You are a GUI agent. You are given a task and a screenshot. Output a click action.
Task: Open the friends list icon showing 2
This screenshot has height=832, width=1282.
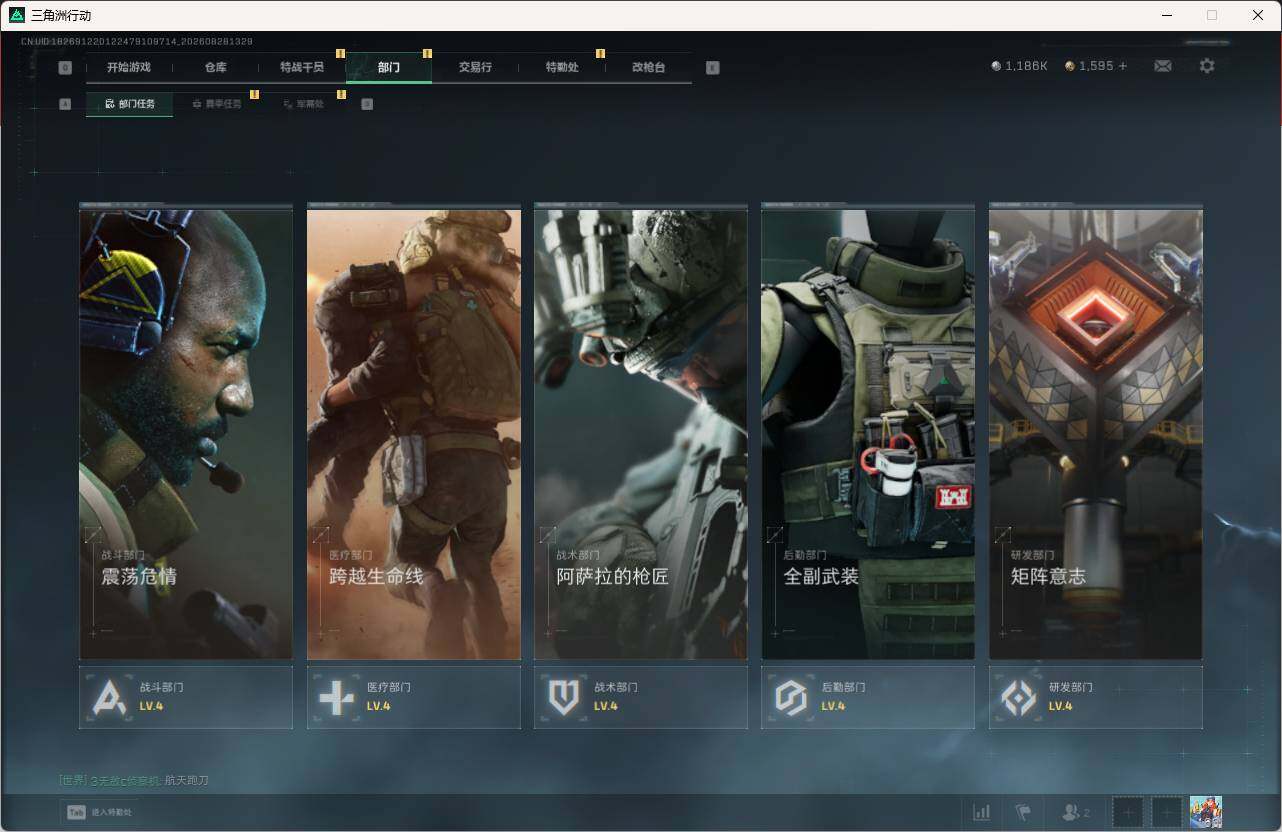click(1076, 812)
